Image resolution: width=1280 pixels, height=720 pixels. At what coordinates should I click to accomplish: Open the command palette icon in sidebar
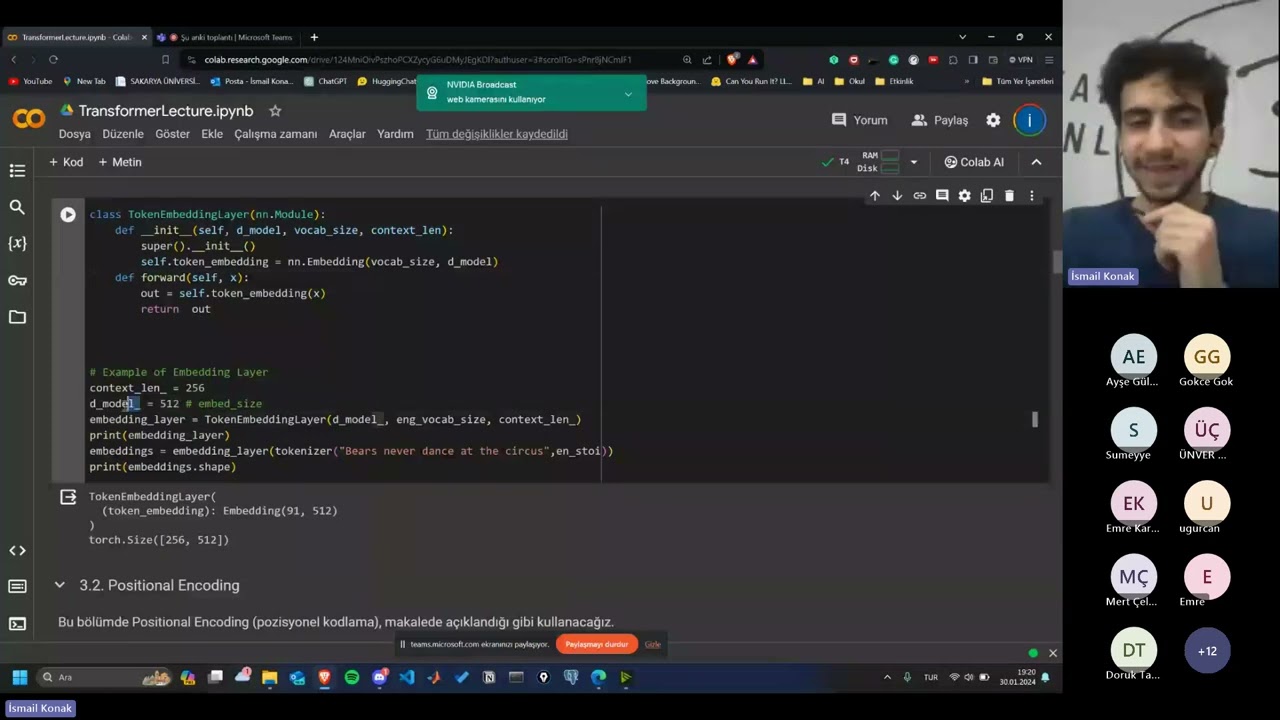pos(17,587)
